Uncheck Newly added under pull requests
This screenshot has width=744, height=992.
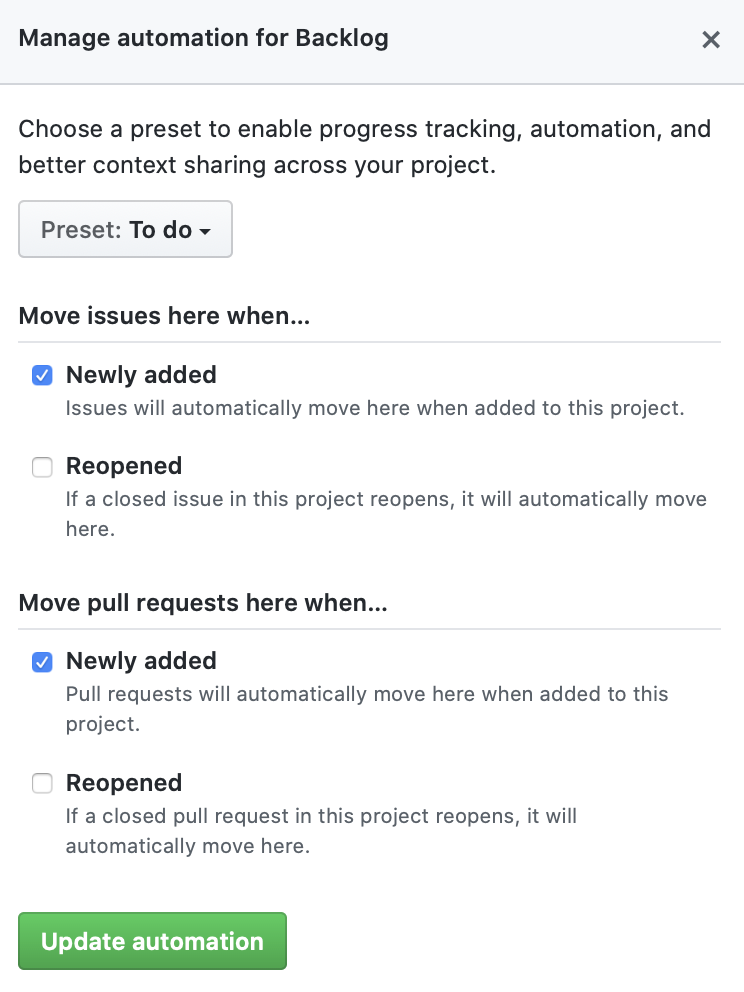[42, 661]
